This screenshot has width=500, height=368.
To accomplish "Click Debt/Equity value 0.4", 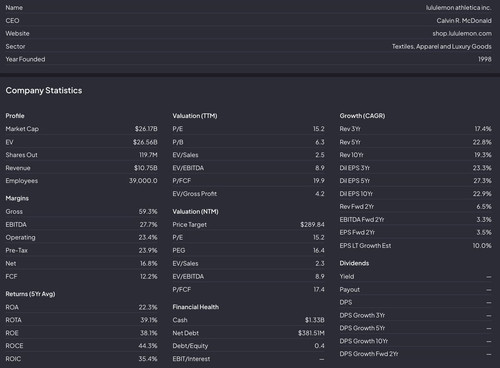I will pos(319,346).
